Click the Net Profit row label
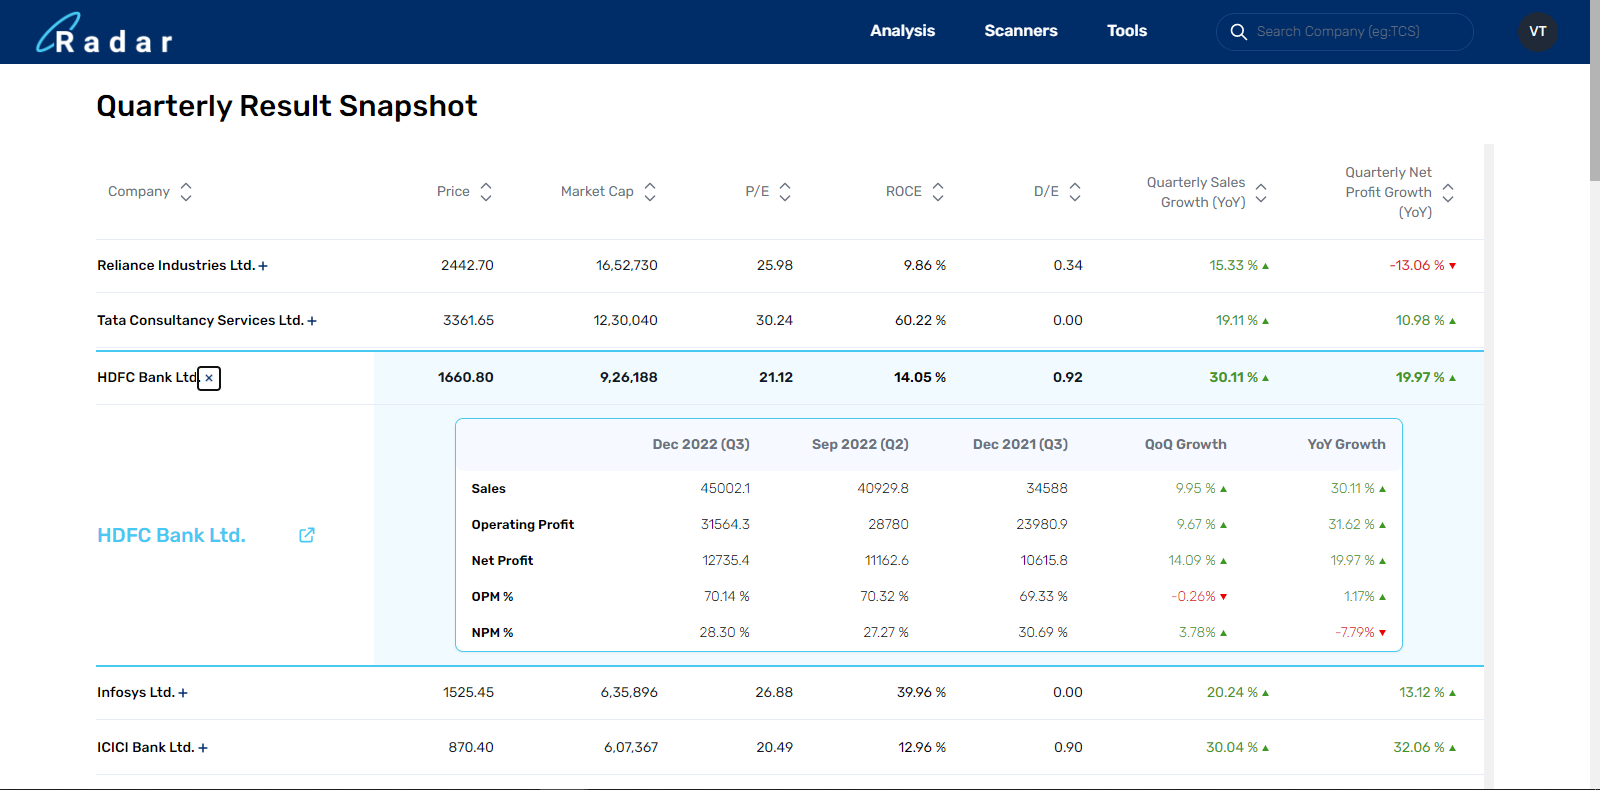The height and width of the screenshot is (790, 1600). [502, 560]
